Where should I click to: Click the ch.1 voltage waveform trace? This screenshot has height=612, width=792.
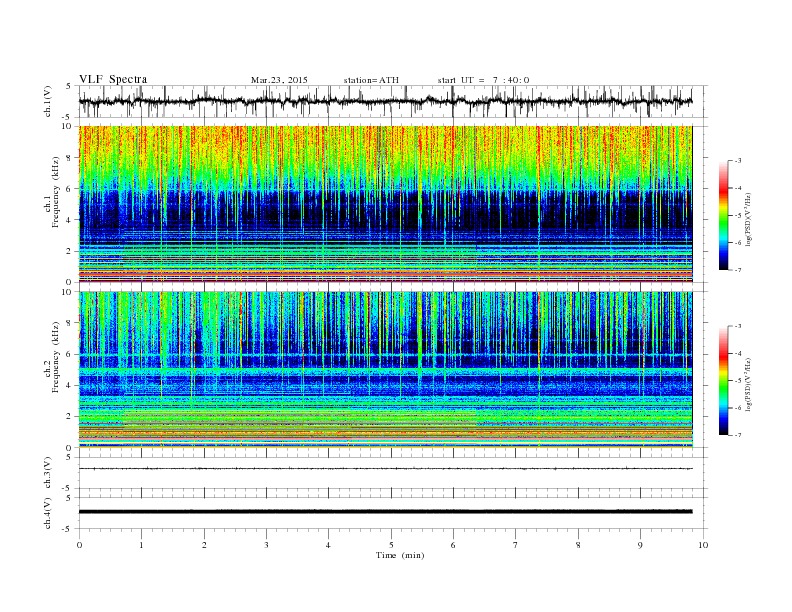coord(385,101)
